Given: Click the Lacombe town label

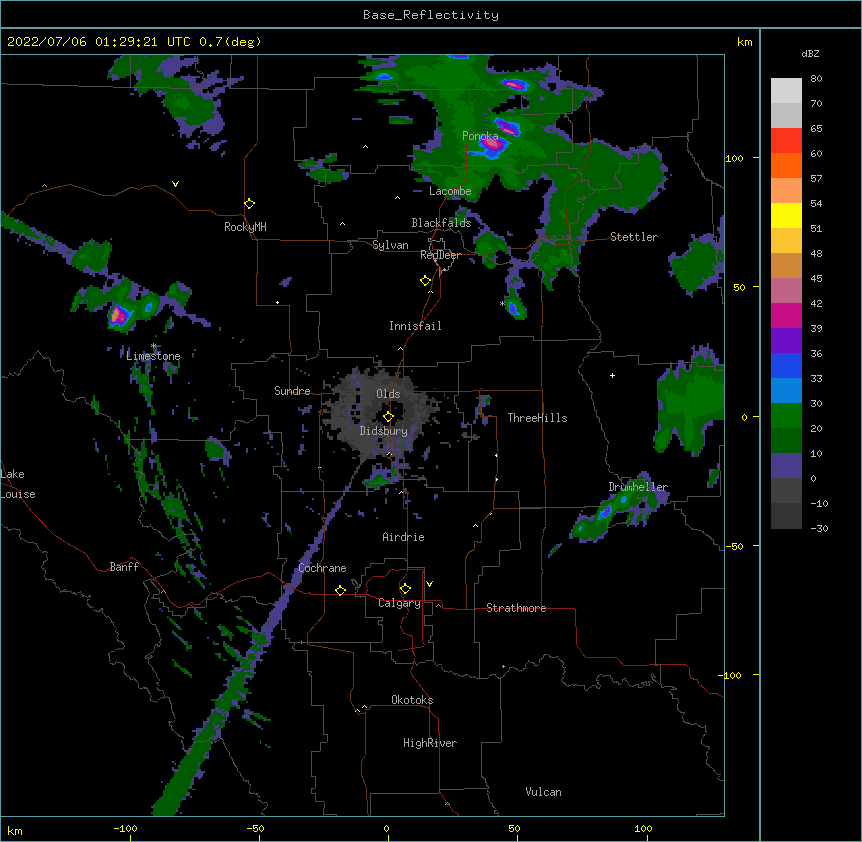Looking at the screenshot, I should [450, 191].
